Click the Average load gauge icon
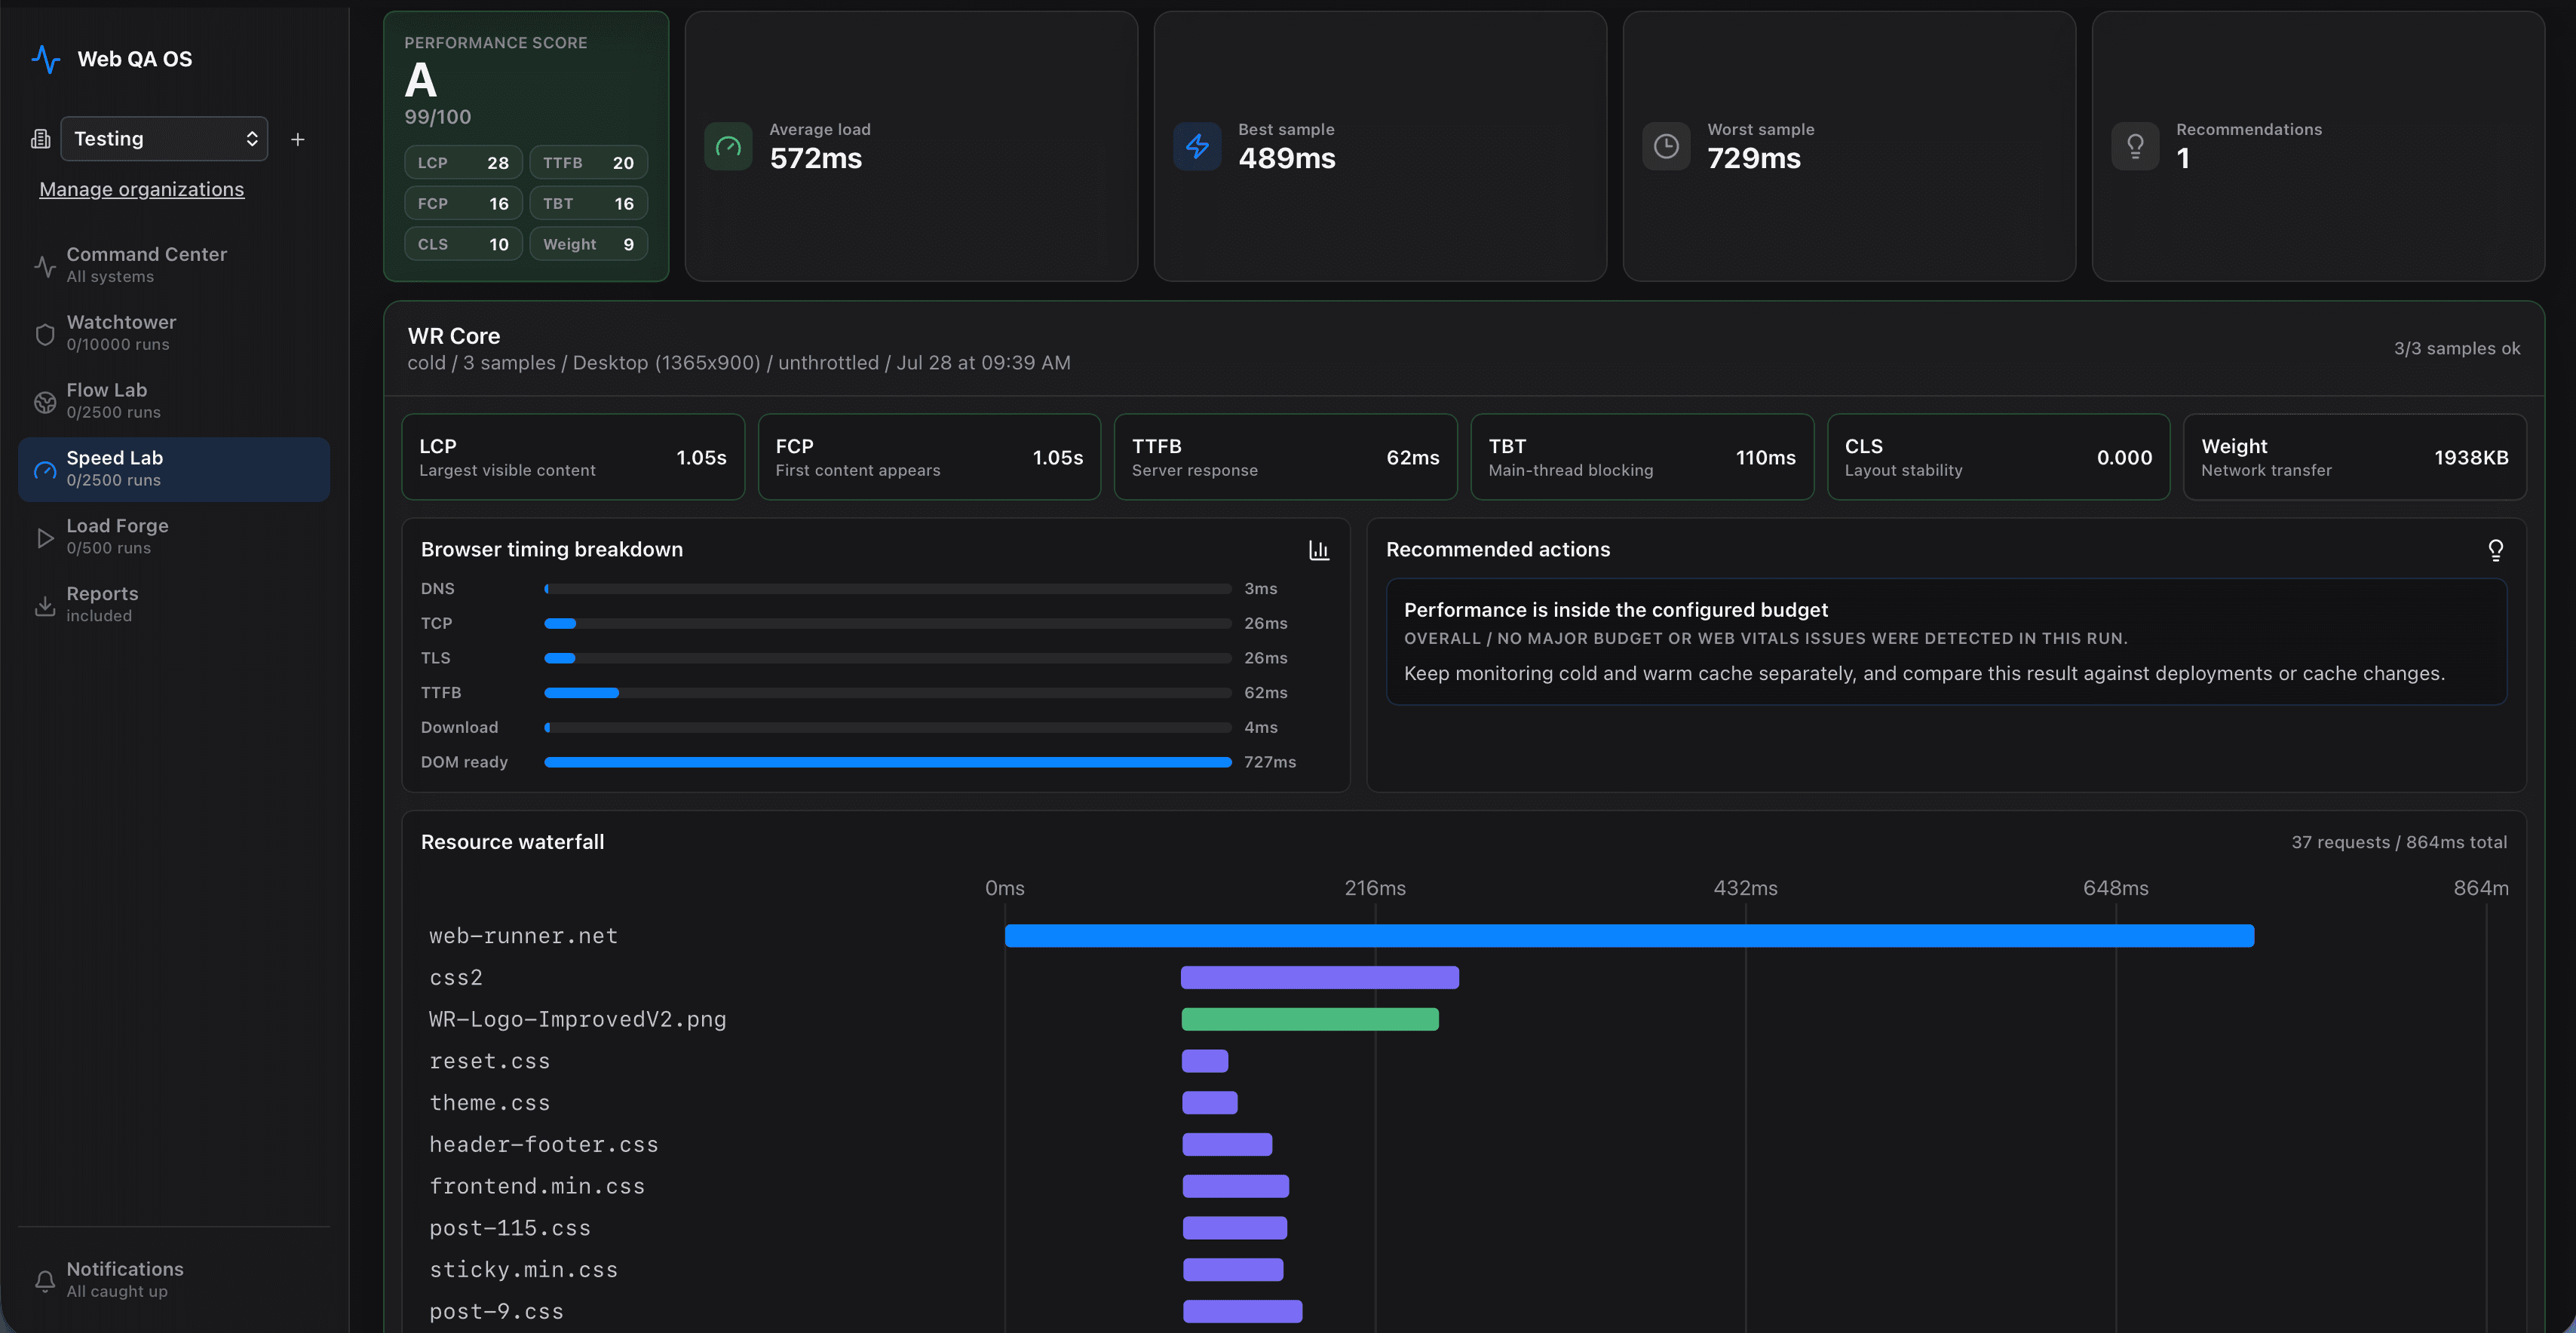The width and height of the screenshot is (2576, 1333). pos(728,147)
